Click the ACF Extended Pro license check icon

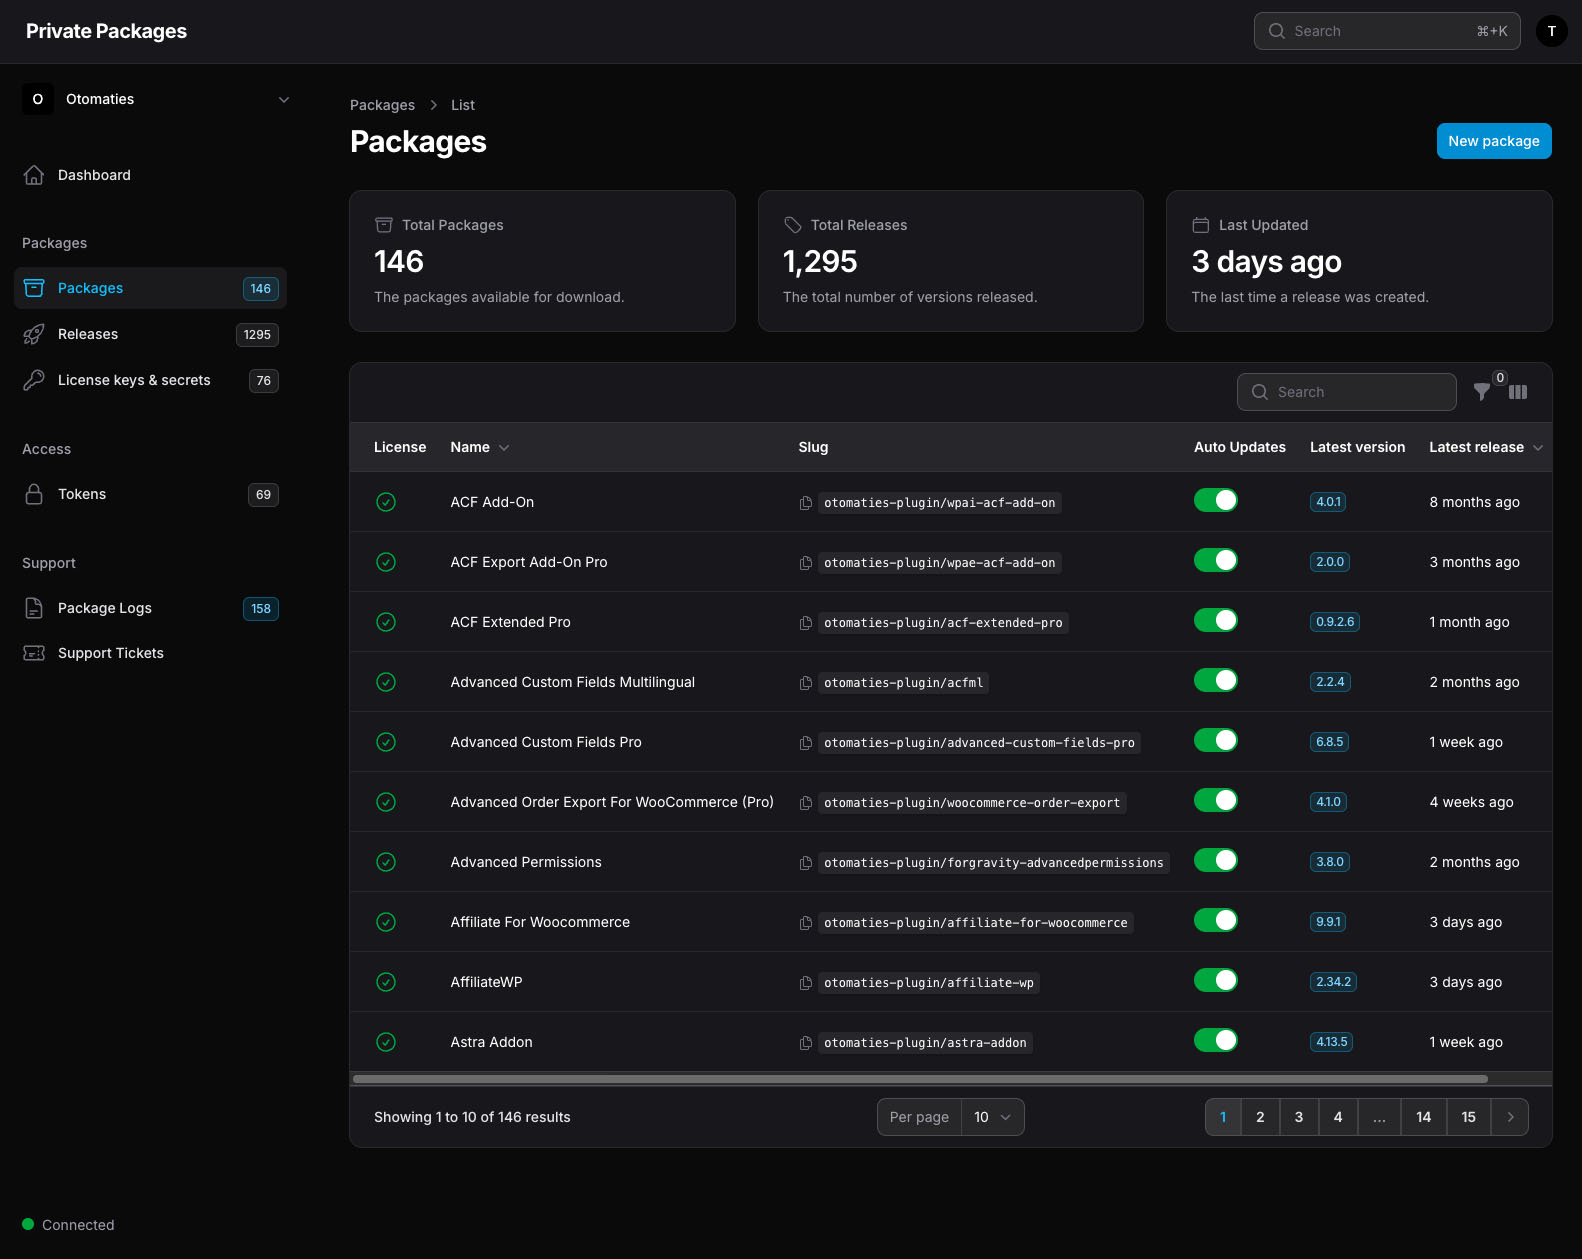click(x=386, y=622)
